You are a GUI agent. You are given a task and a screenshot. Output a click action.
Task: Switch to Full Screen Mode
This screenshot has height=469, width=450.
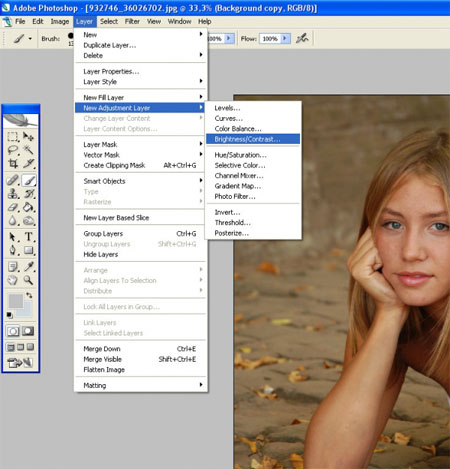(x=30, y=347)
